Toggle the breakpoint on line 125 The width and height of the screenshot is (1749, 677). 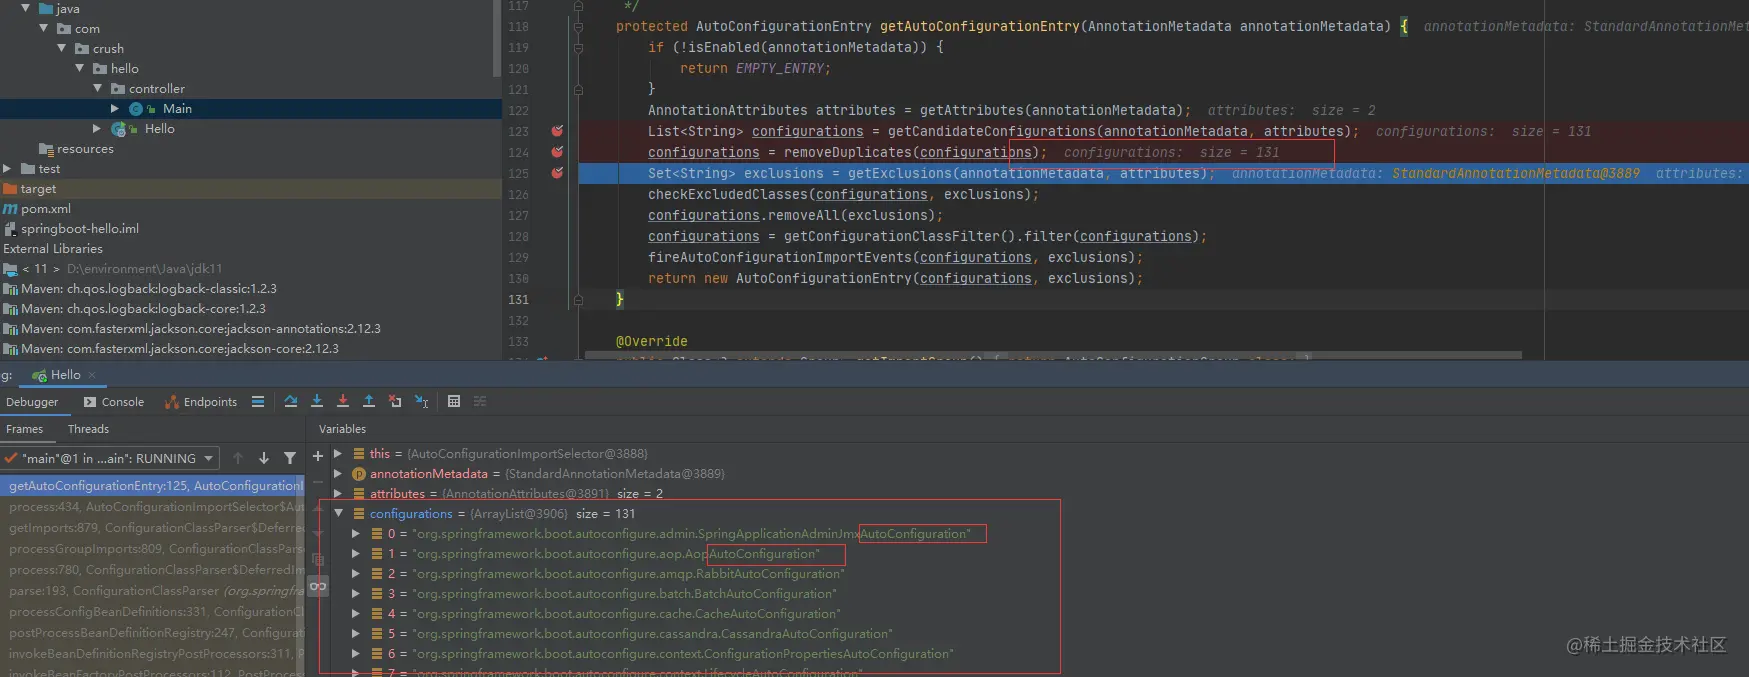click(x=557, y=173)
